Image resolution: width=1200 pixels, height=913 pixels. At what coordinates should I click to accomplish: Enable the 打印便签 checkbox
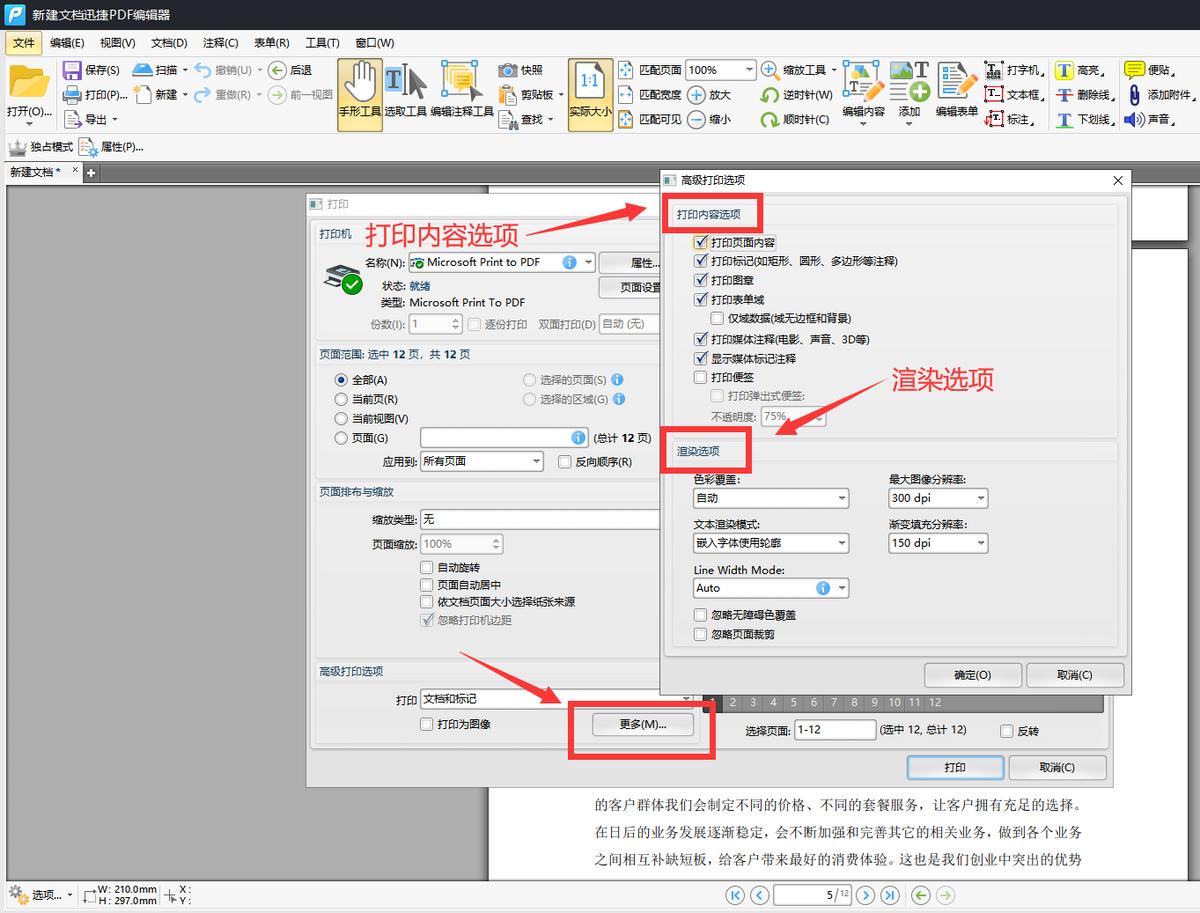pyautogui.click(x=699, y=377)
